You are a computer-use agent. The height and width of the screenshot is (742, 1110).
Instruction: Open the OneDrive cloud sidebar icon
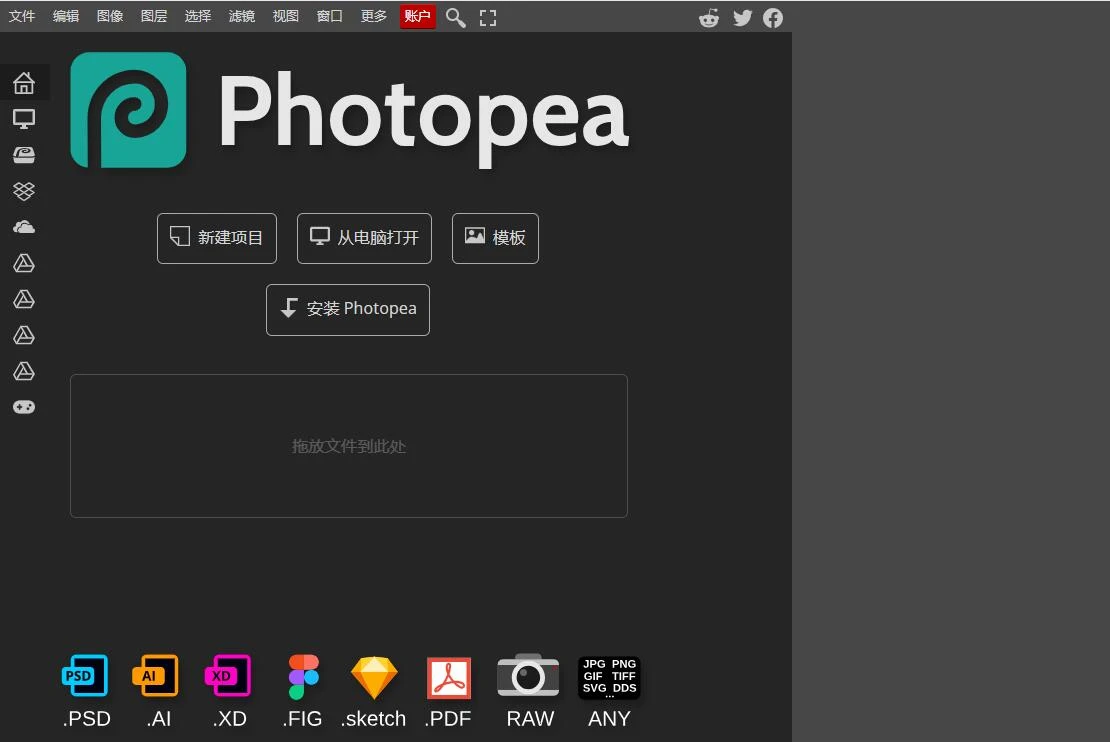(x=24, y=227)
